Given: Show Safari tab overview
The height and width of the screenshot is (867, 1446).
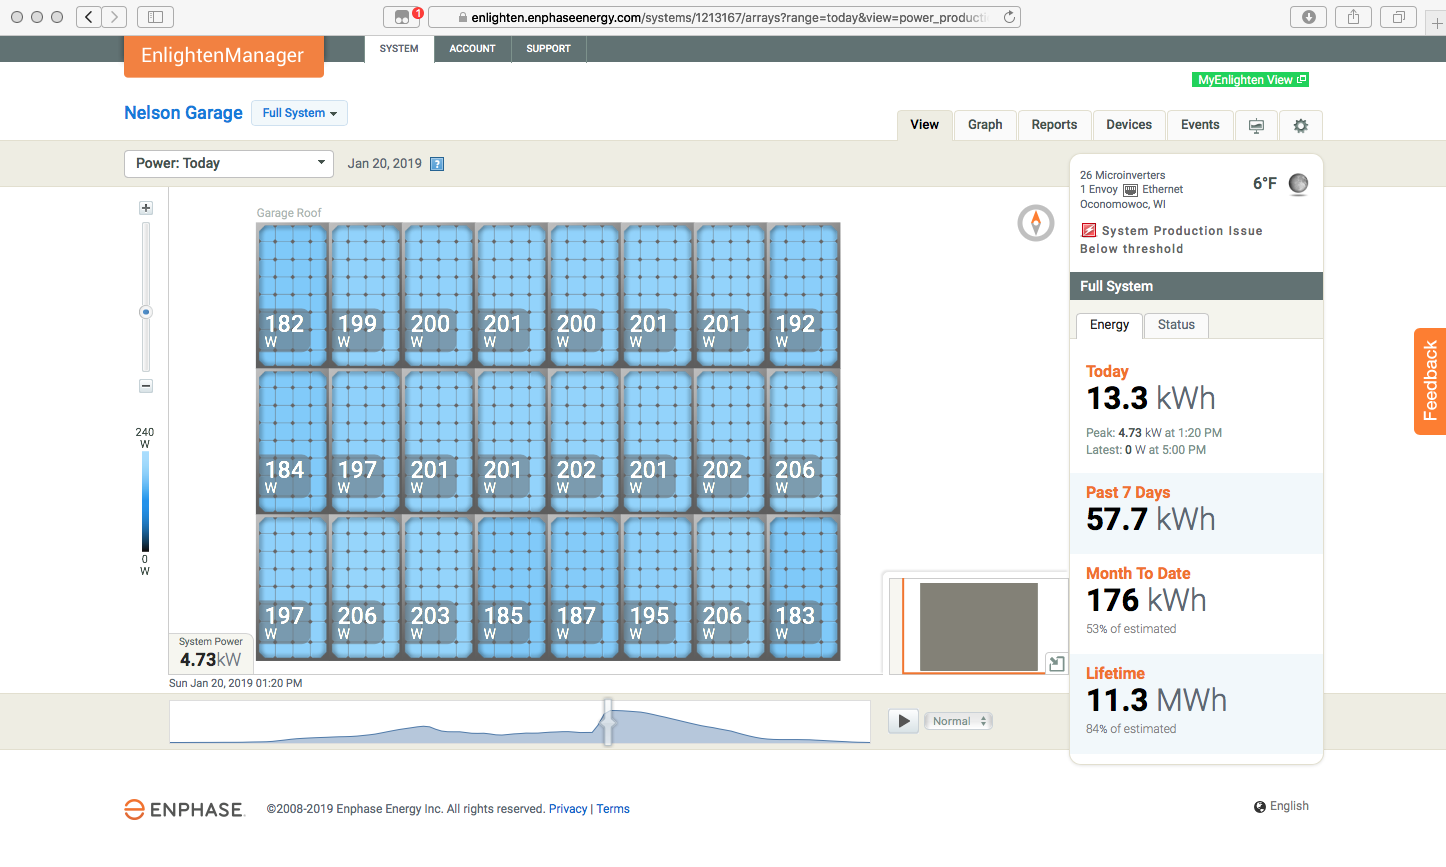Looking at the screenshot, I should click(1398, 17).
